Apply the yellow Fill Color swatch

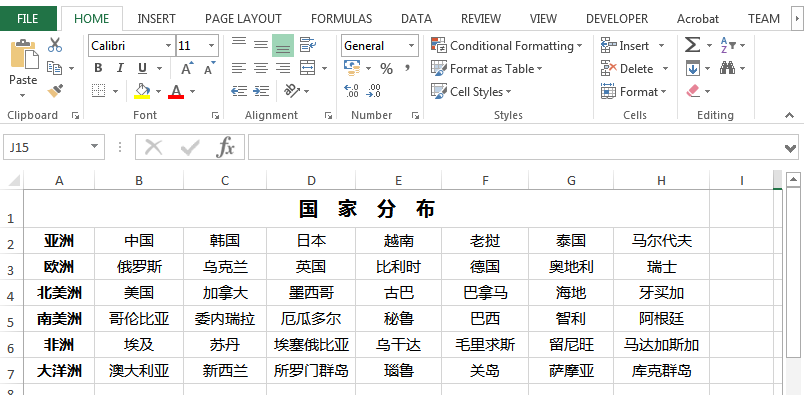coord(142,91)
